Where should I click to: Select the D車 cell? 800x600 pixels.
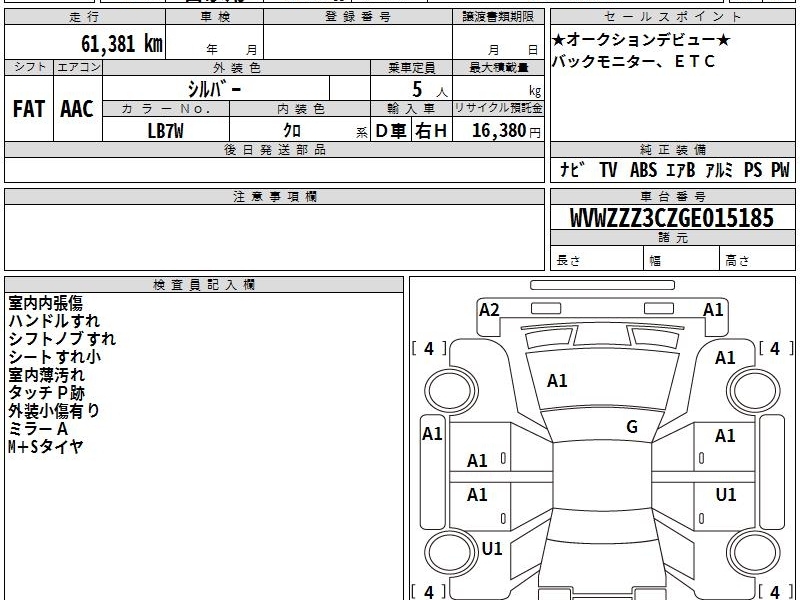point(391,131)
